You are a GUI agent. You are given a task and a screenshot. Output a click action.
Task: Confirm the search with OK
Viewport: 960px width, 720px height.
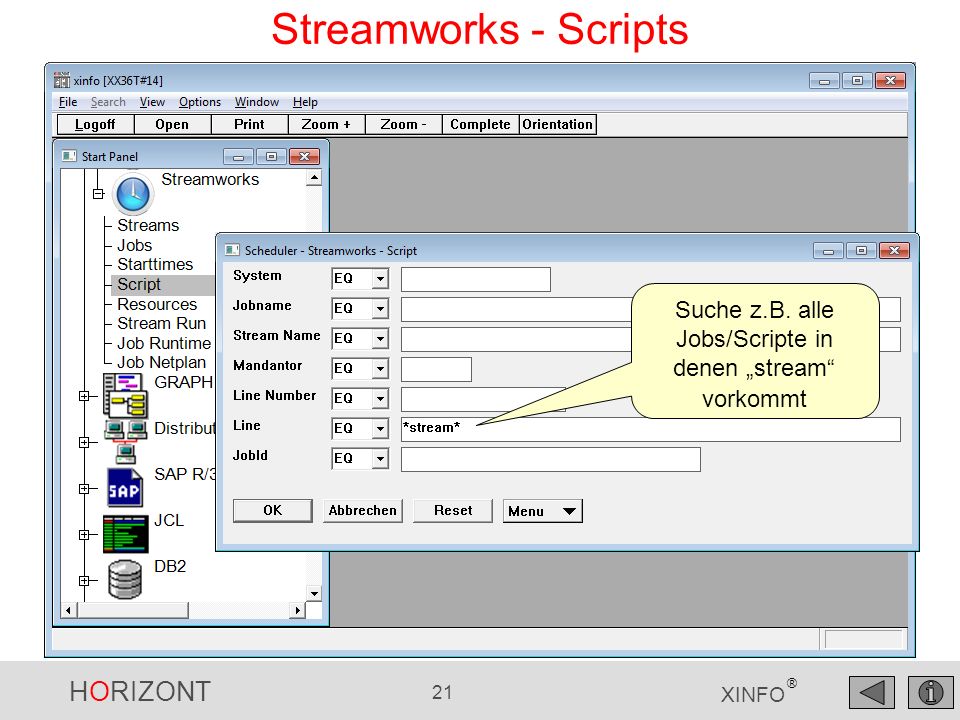[x=272, y=511]
